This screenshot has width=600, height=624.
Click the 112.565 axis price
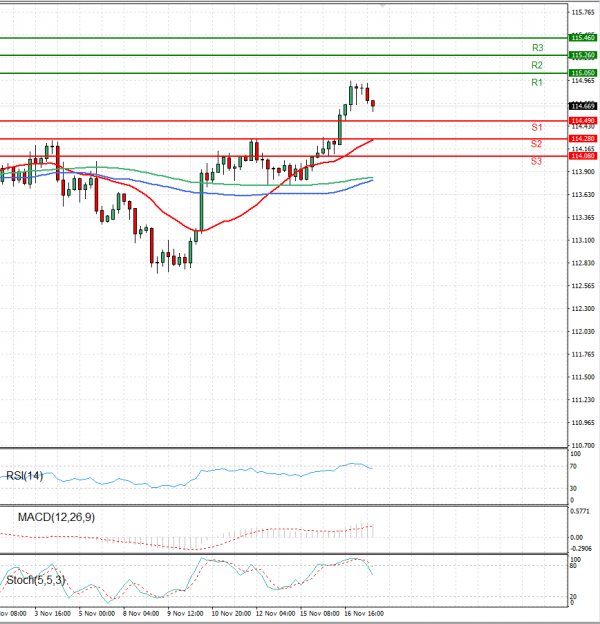(583, 286)
